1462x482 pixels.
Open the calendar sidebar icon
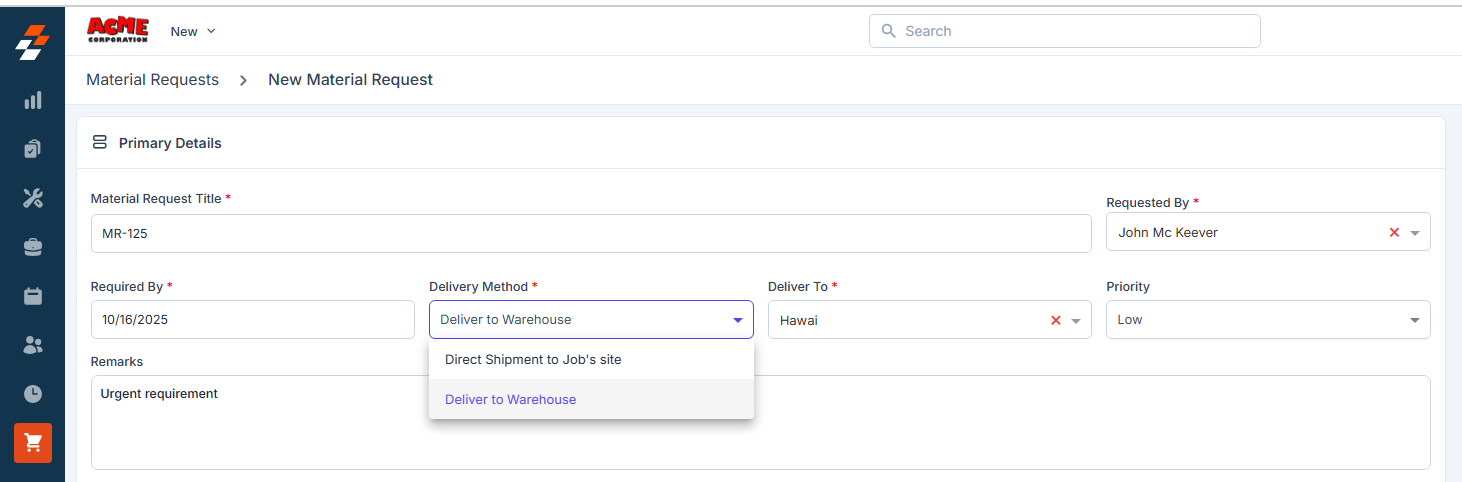(33, 296)
